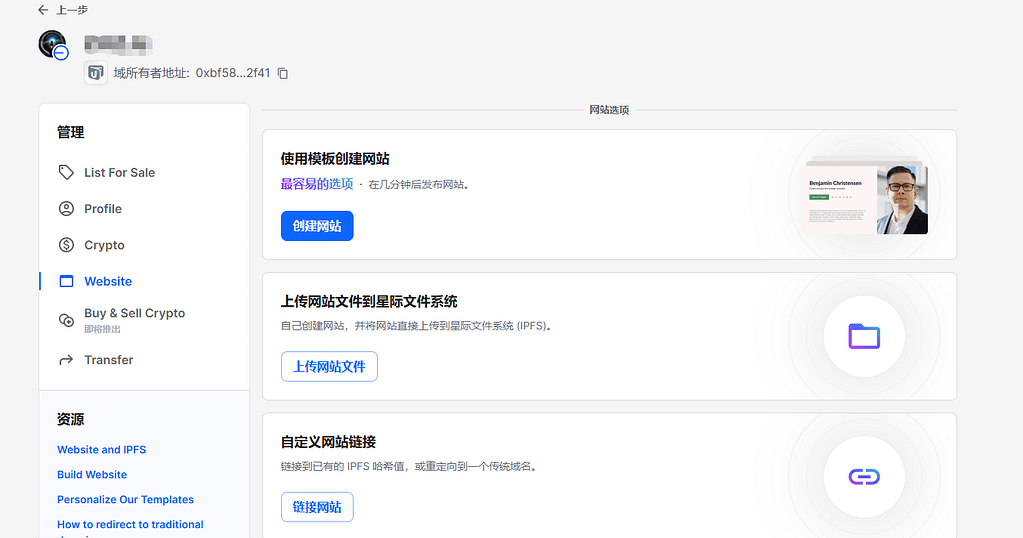Click the List For Sale tag icon
The height and width of the screenshot is (538, 1023).
pos(66,172)
